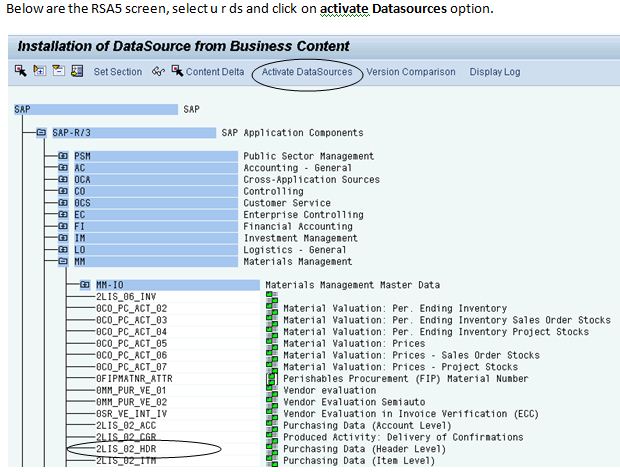Click Set Section in the toolbar

118,72
